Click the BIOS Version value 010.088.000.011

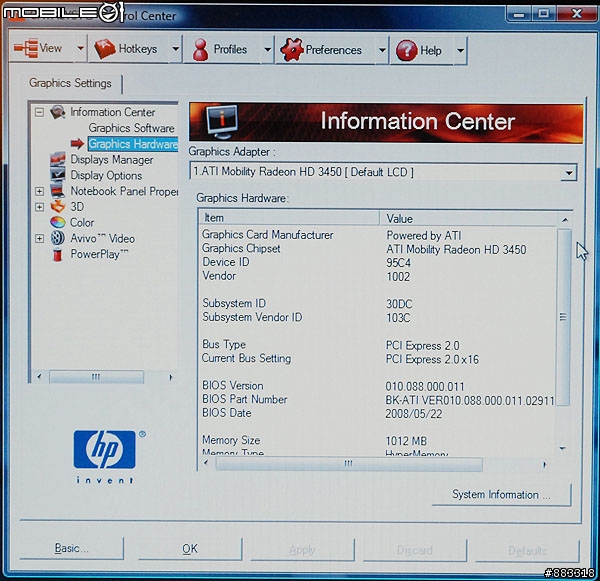point(425,387)
